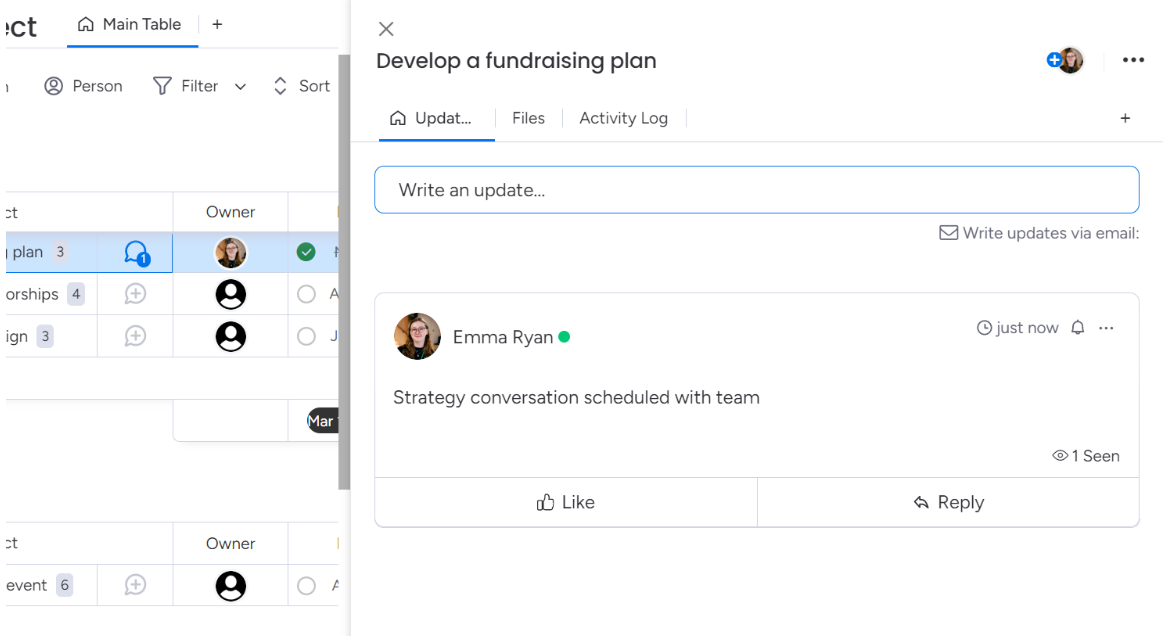Click add-update bubble in the sponsorships row
The image size is (1167, 636).
pos(135,295)
